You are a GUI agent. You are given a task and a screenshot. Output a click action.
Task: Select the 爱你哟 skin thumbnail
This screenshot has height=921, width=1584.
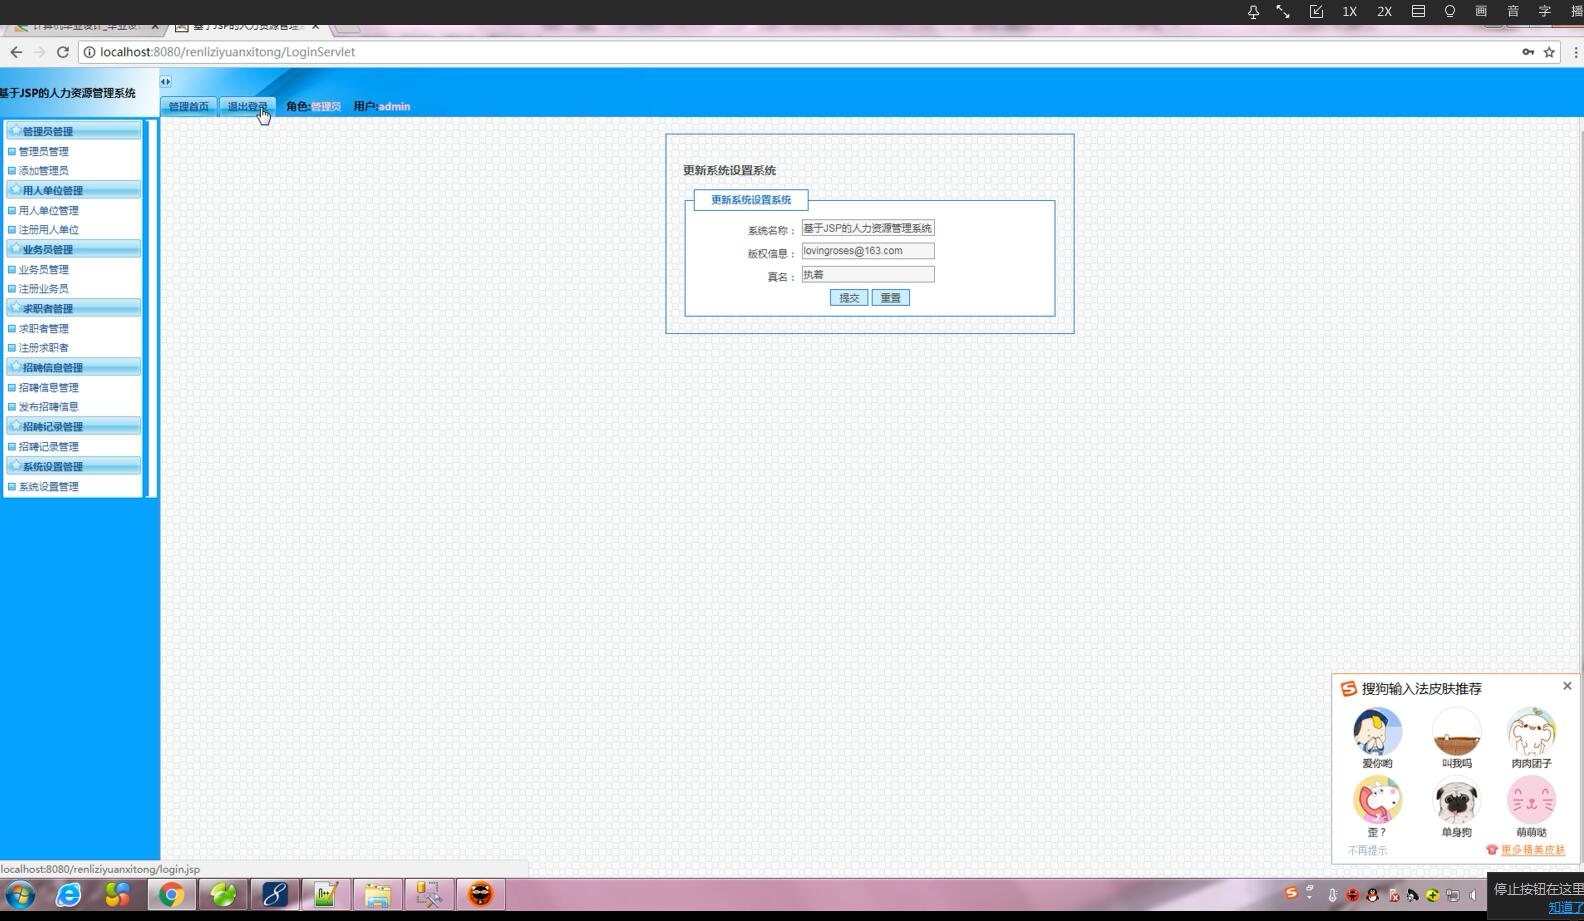point(1377,732)
